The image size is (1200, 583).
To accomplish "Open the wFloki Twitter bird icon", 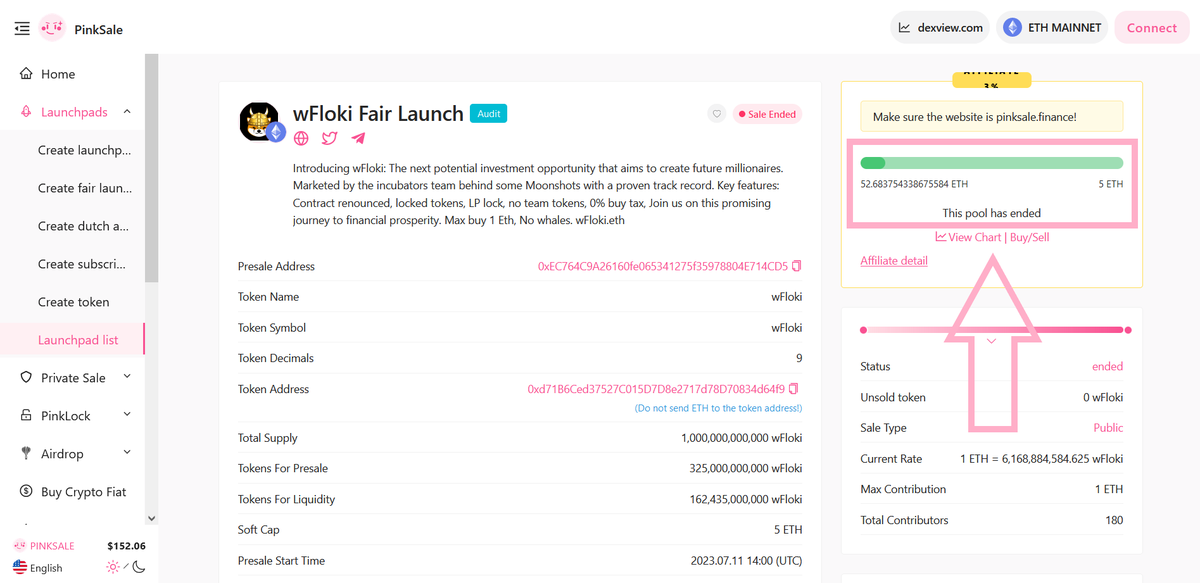I will click(329, 139).
